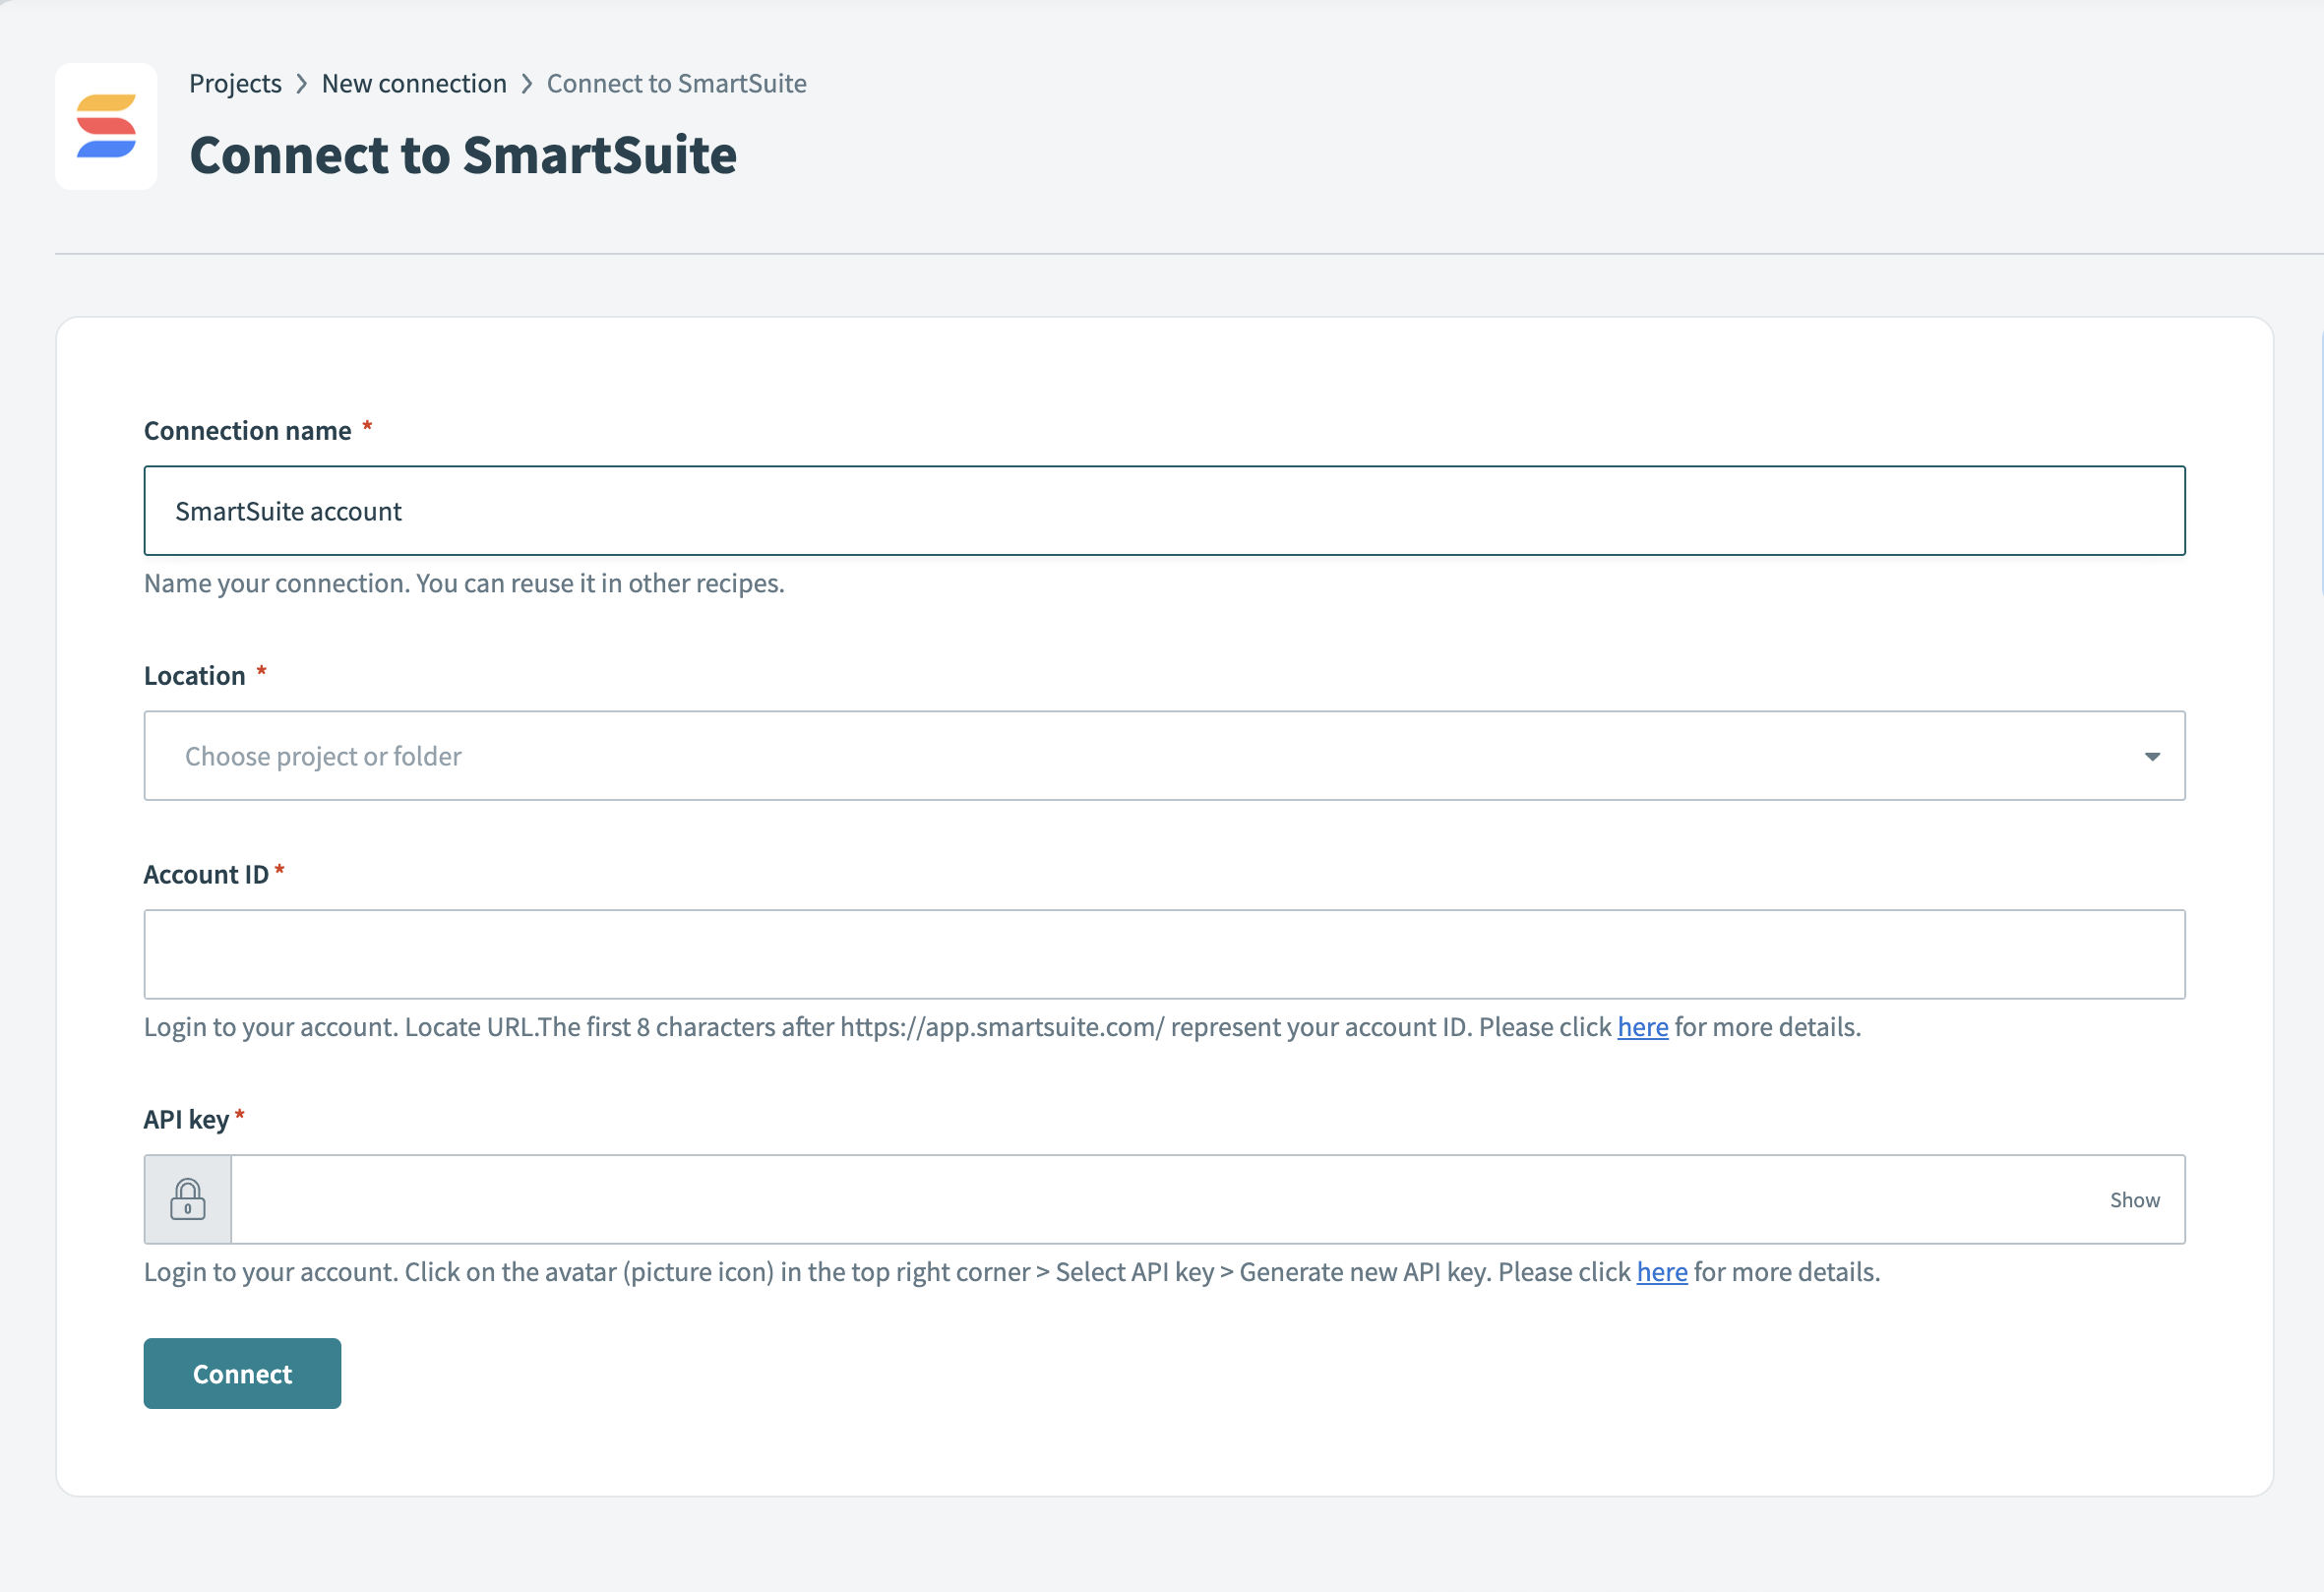Click the chevron after Projects breadcrumb

(x=302, y=84)
